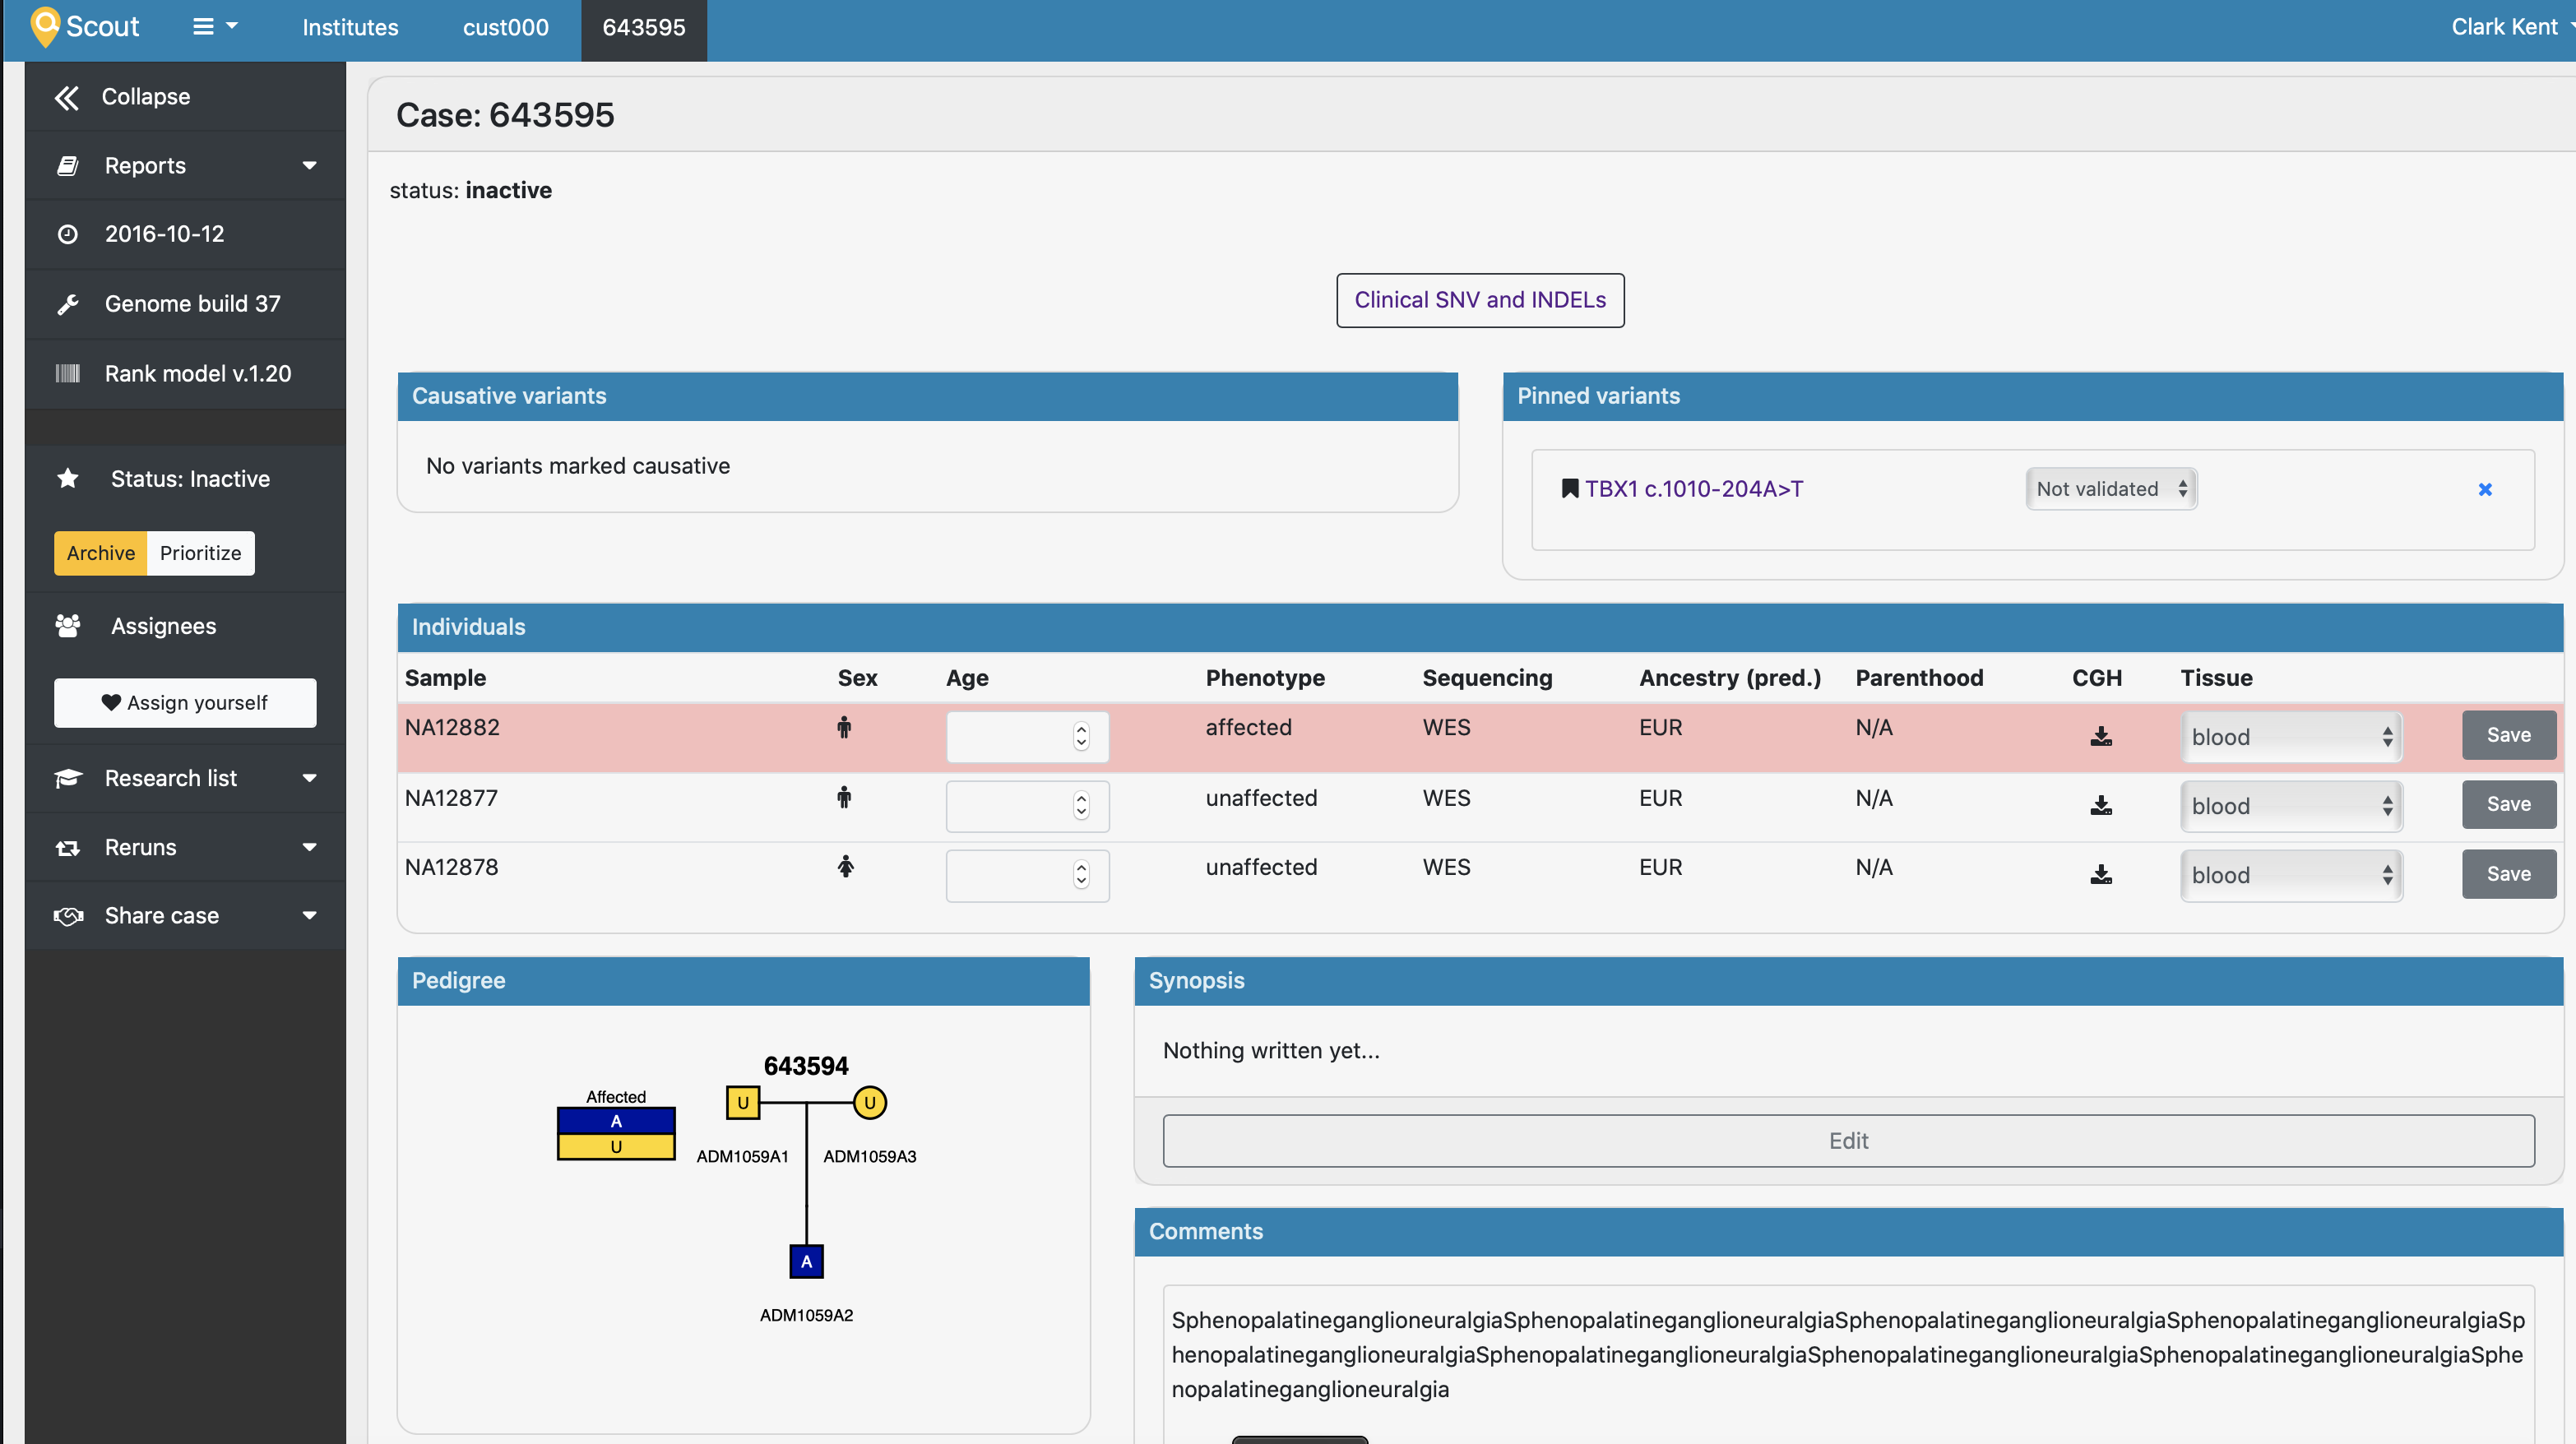Click the bookmark icon by TBX1 variant
2576x1444 pixels.
point(1570,489)
